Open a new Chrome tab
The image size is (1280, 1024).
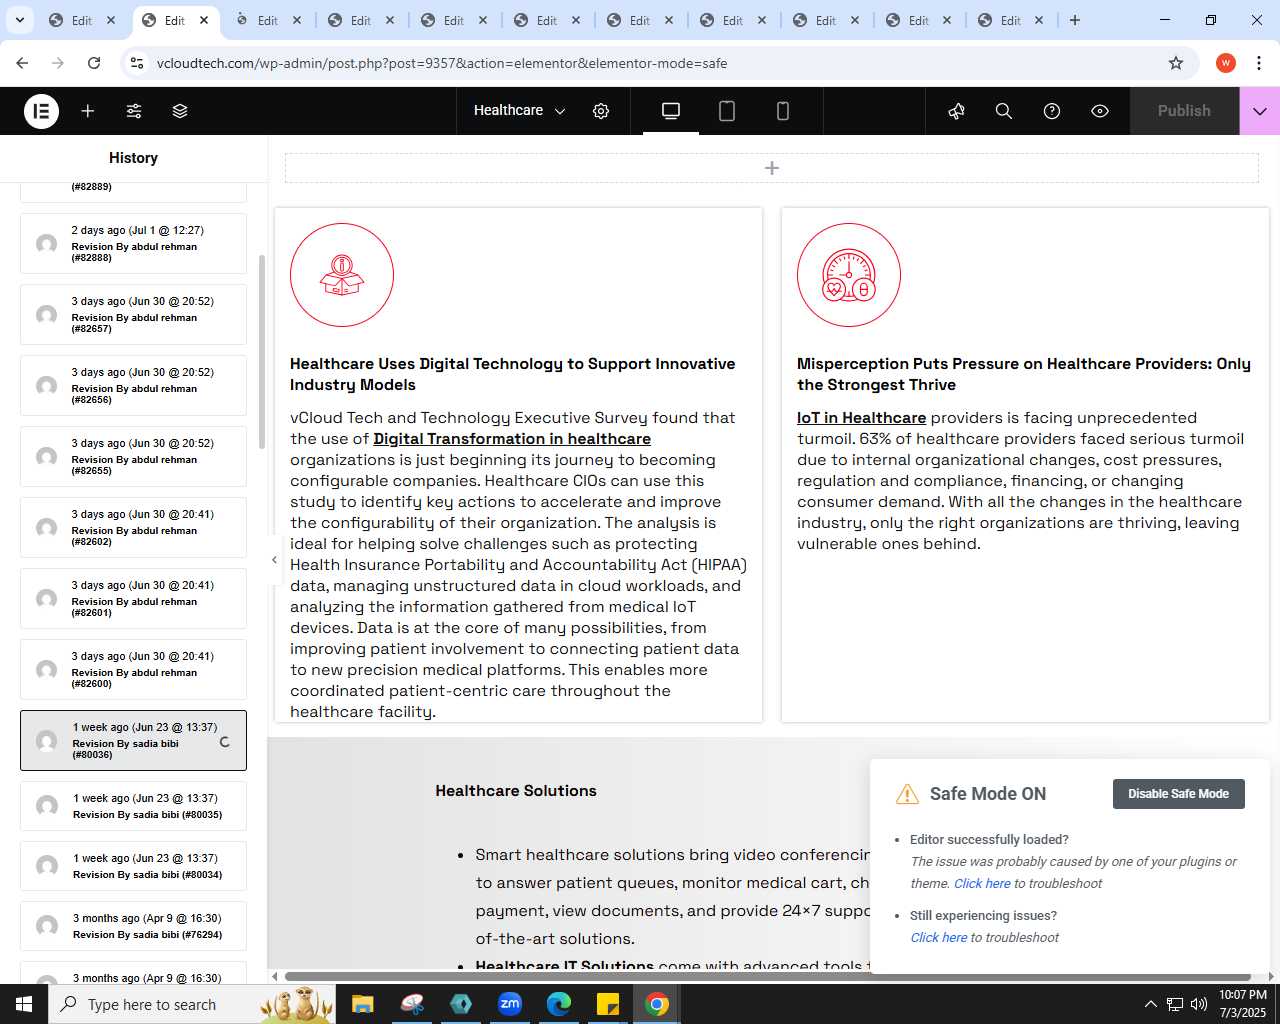coord(1075,20)
